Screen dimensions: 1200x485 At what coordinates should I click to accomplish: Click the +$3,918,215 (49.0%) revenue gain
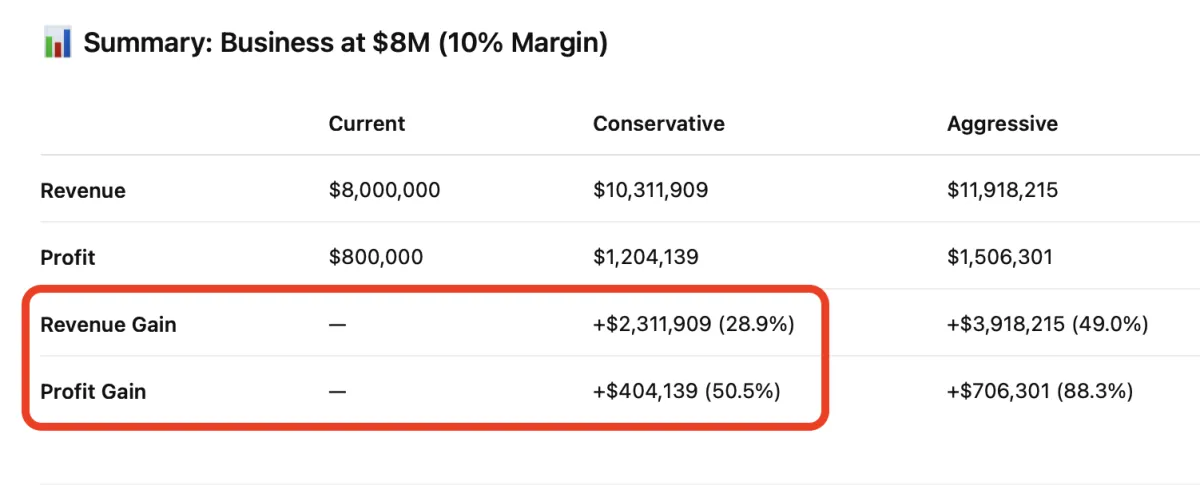pyautogui.click(x=1047, y=324)
